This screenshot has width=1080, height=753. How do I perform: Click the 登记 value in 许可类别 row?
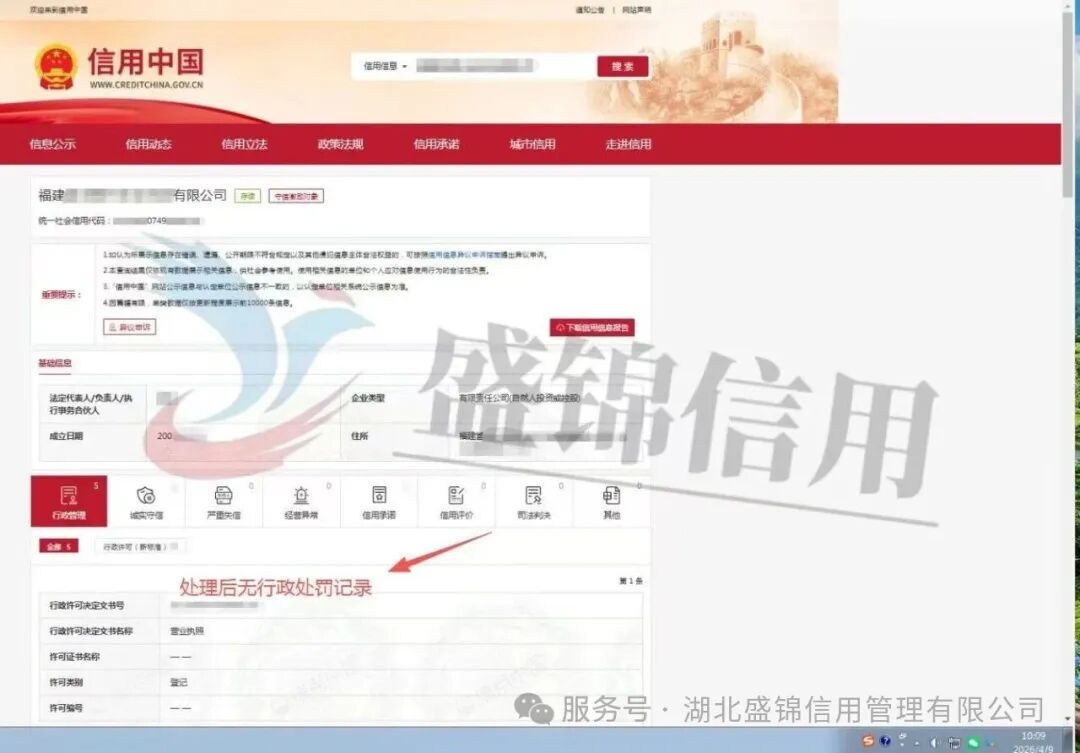178,682
